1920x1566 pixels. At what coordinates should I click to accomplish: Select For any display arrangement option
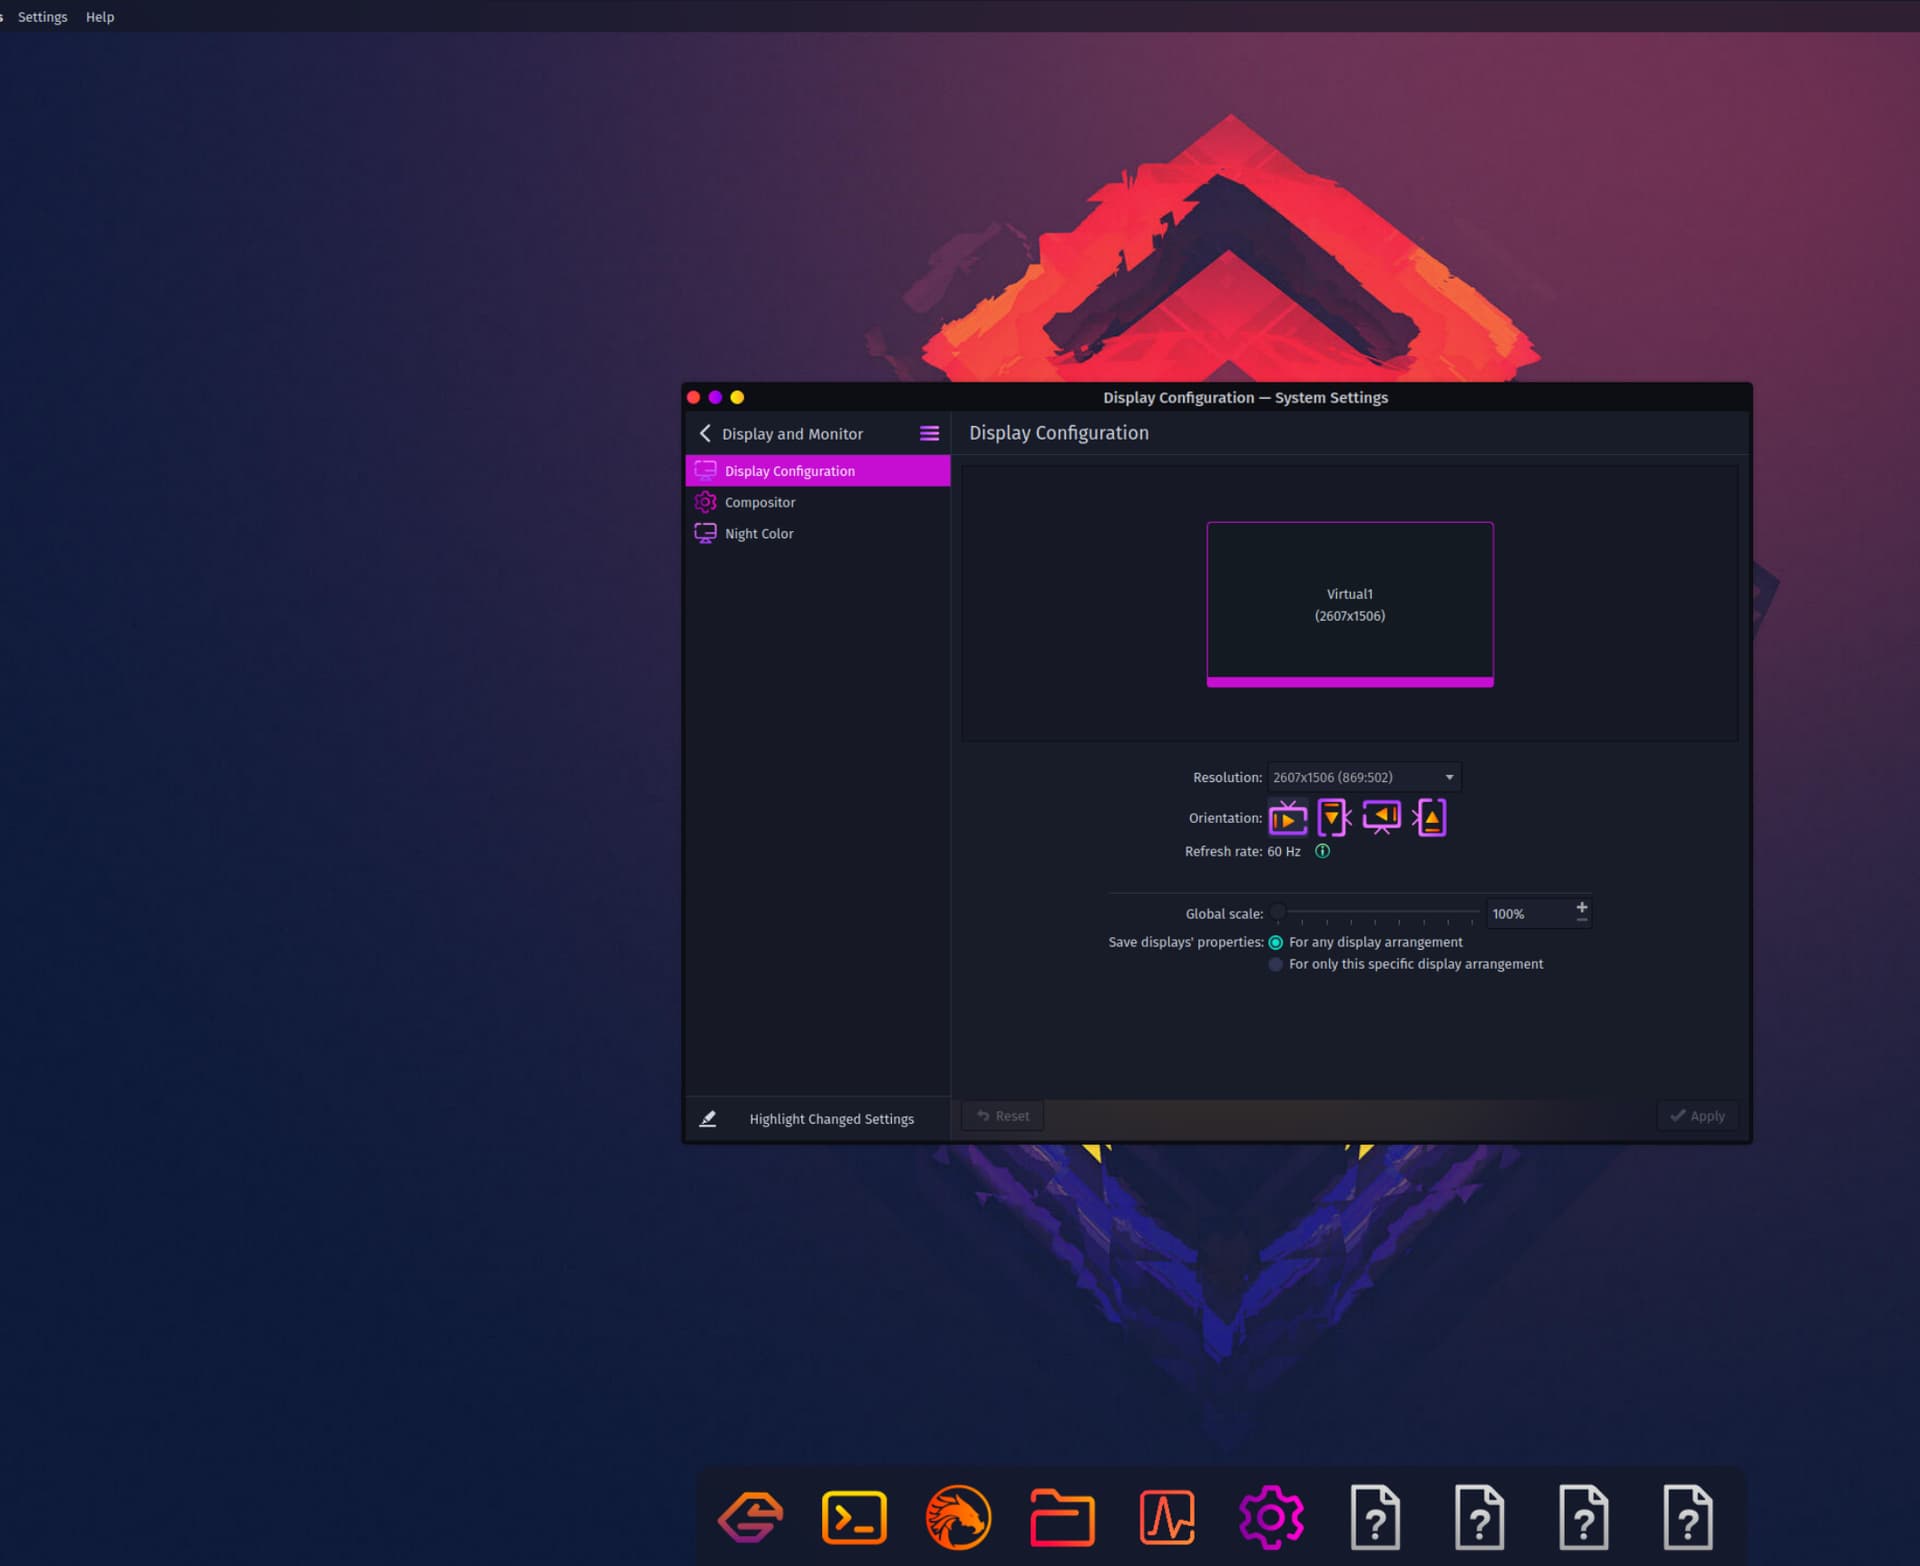[x=1365, y=942]
